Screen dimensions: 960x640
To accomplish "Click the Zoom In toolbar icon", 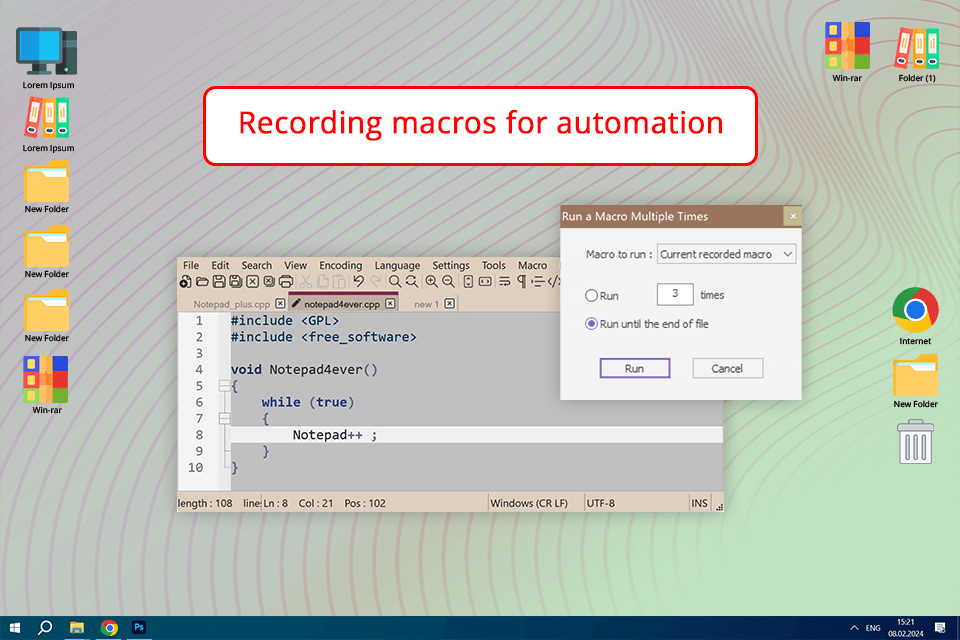I will coord(432,282).
